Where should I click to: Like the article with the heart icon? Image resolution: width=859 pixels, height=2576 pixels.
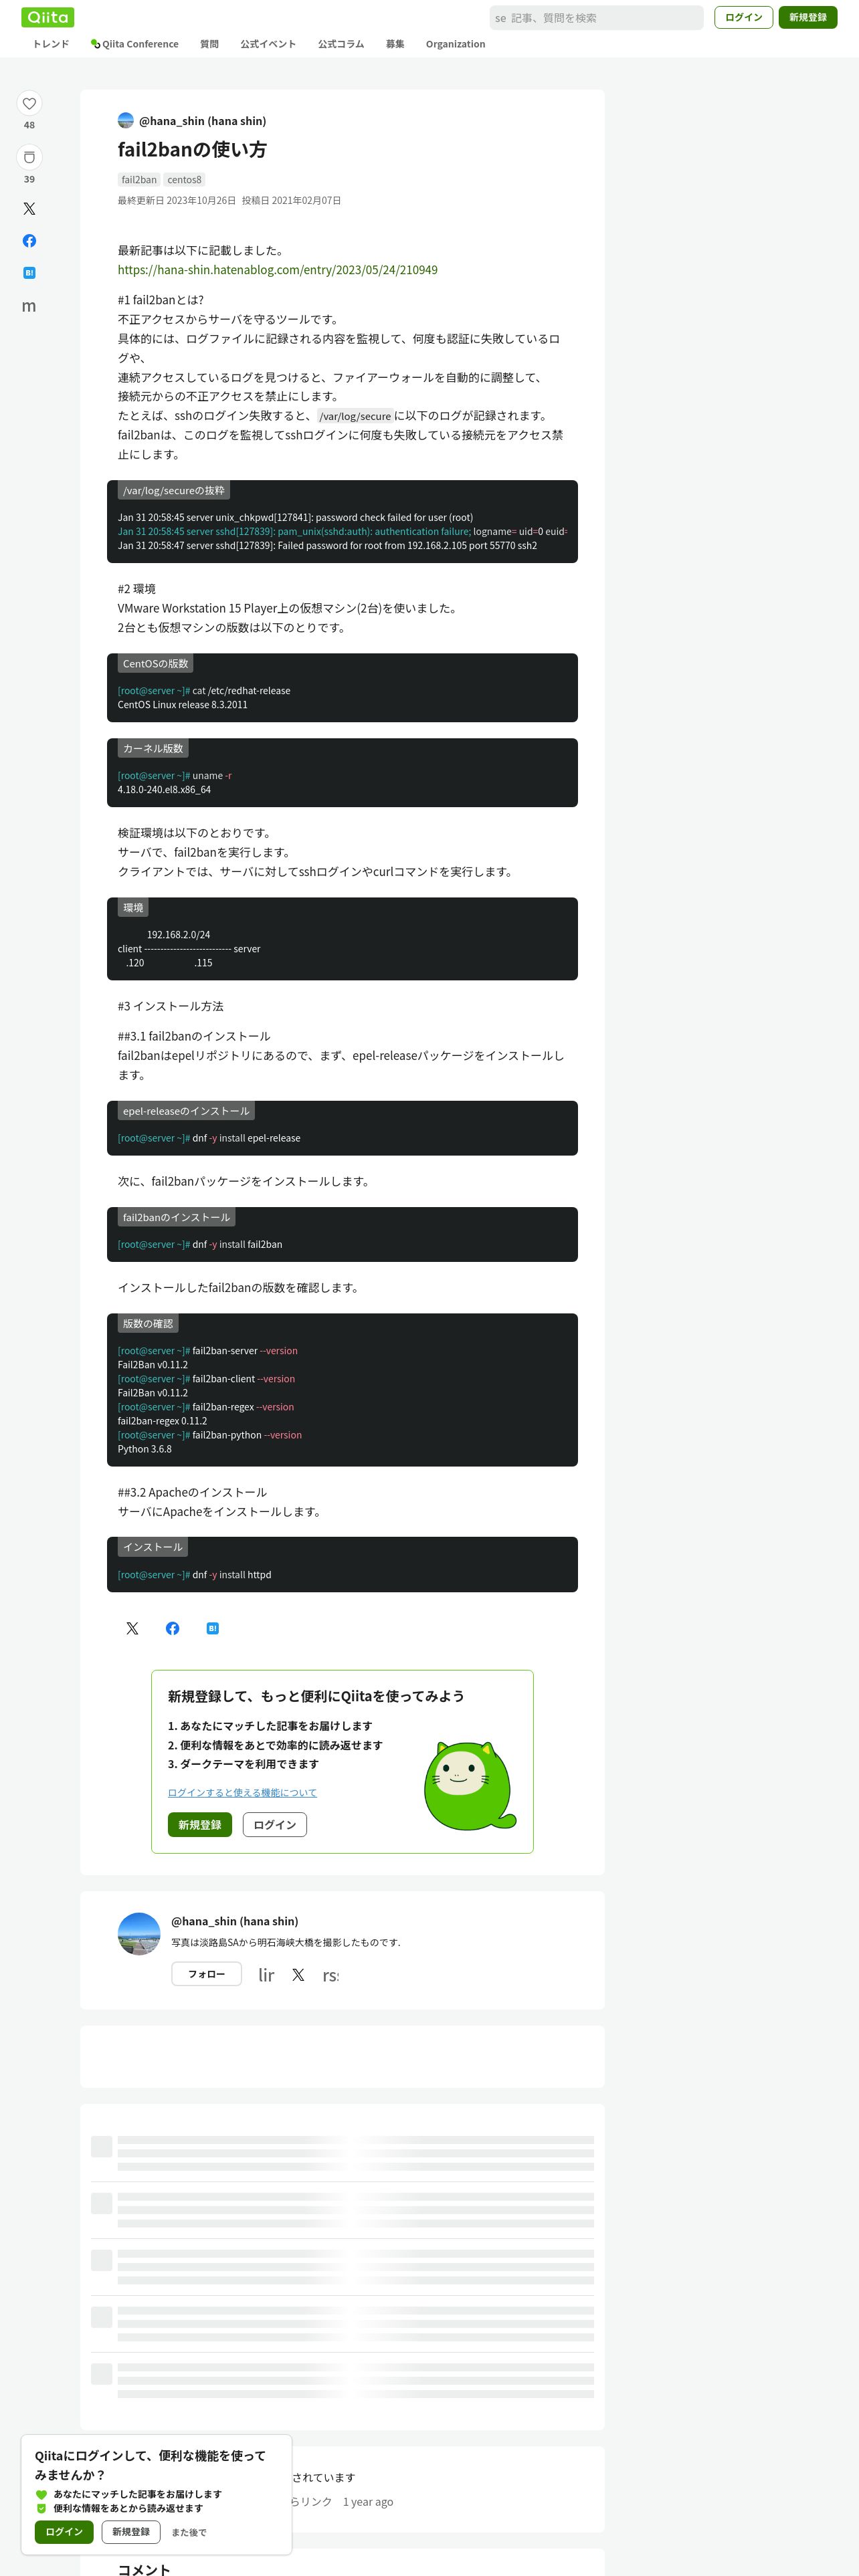click(29, 103)
